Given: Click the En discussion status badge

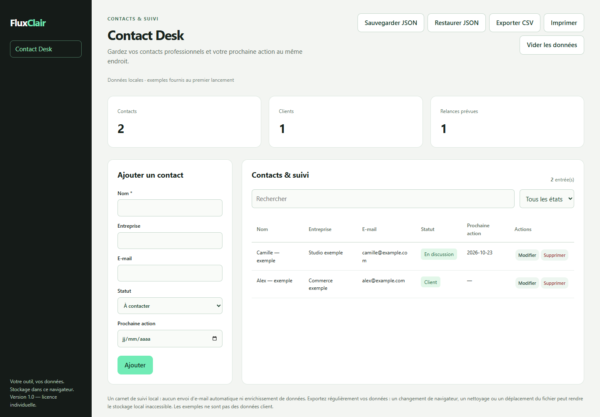Looking at the screenshot, I should 439,254.
